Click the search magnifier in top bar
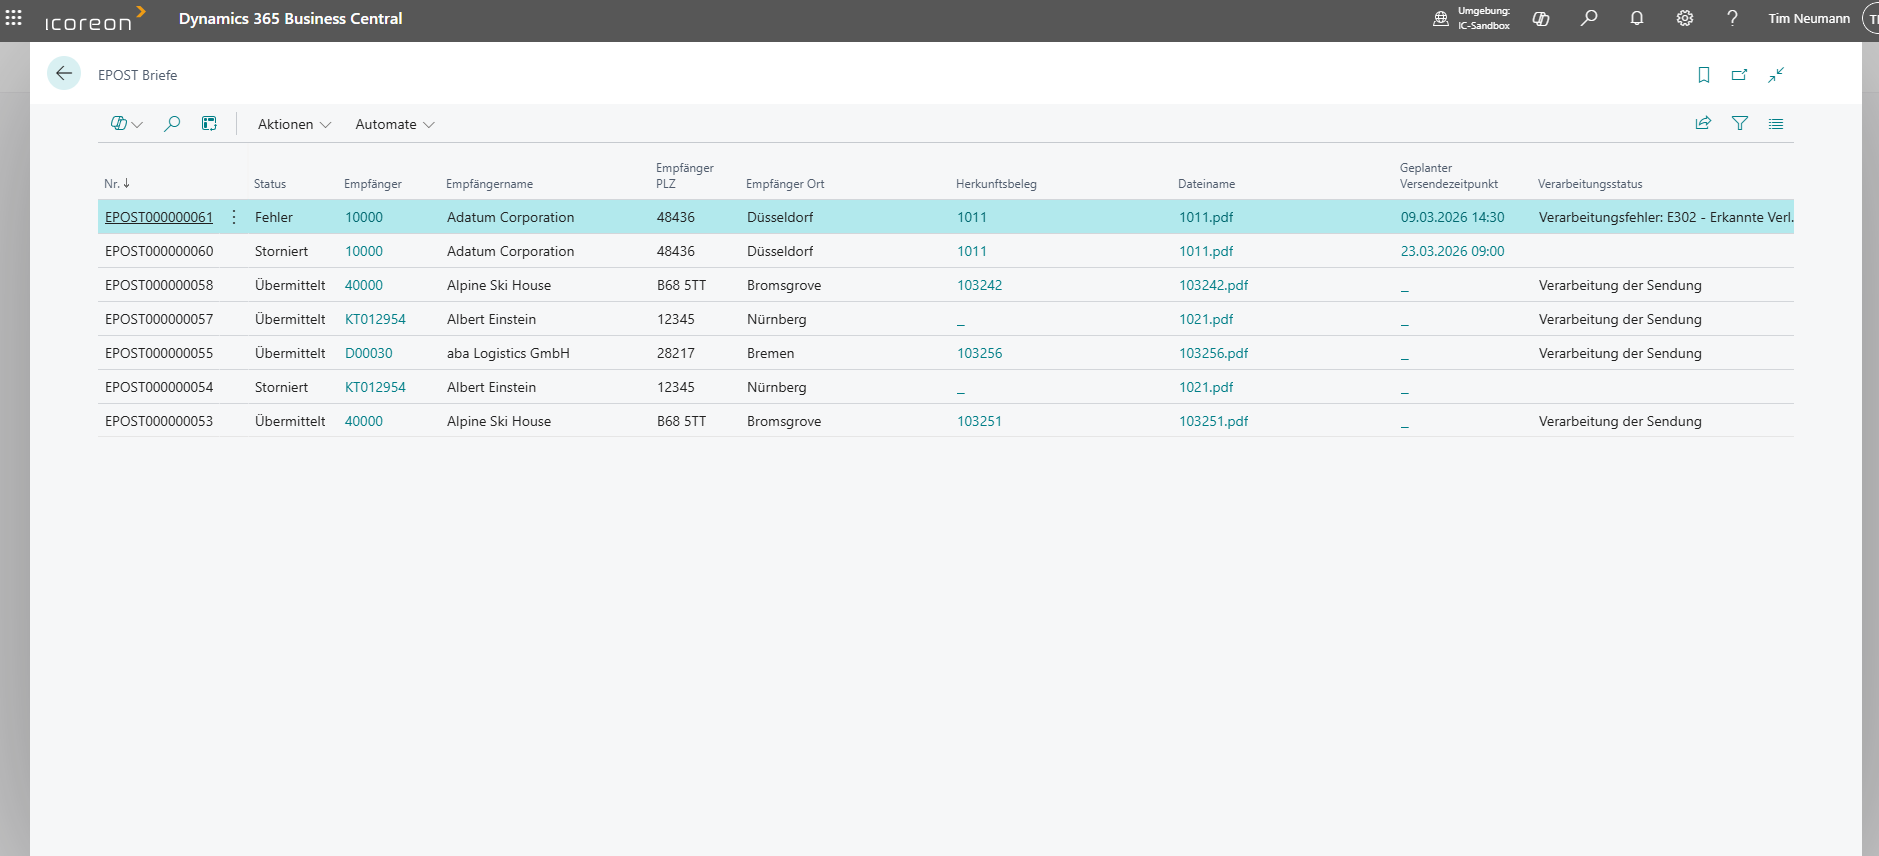 click(x=1589, y=18)
